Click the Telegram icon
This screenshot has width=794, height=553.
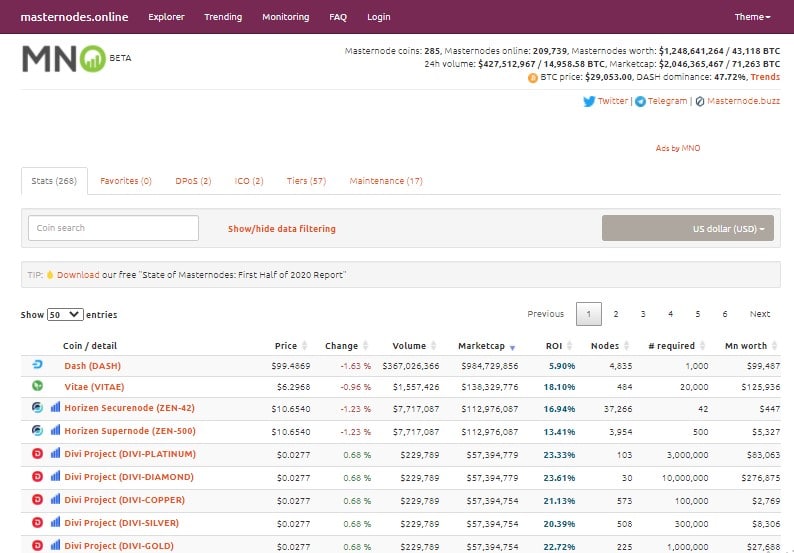641,101
